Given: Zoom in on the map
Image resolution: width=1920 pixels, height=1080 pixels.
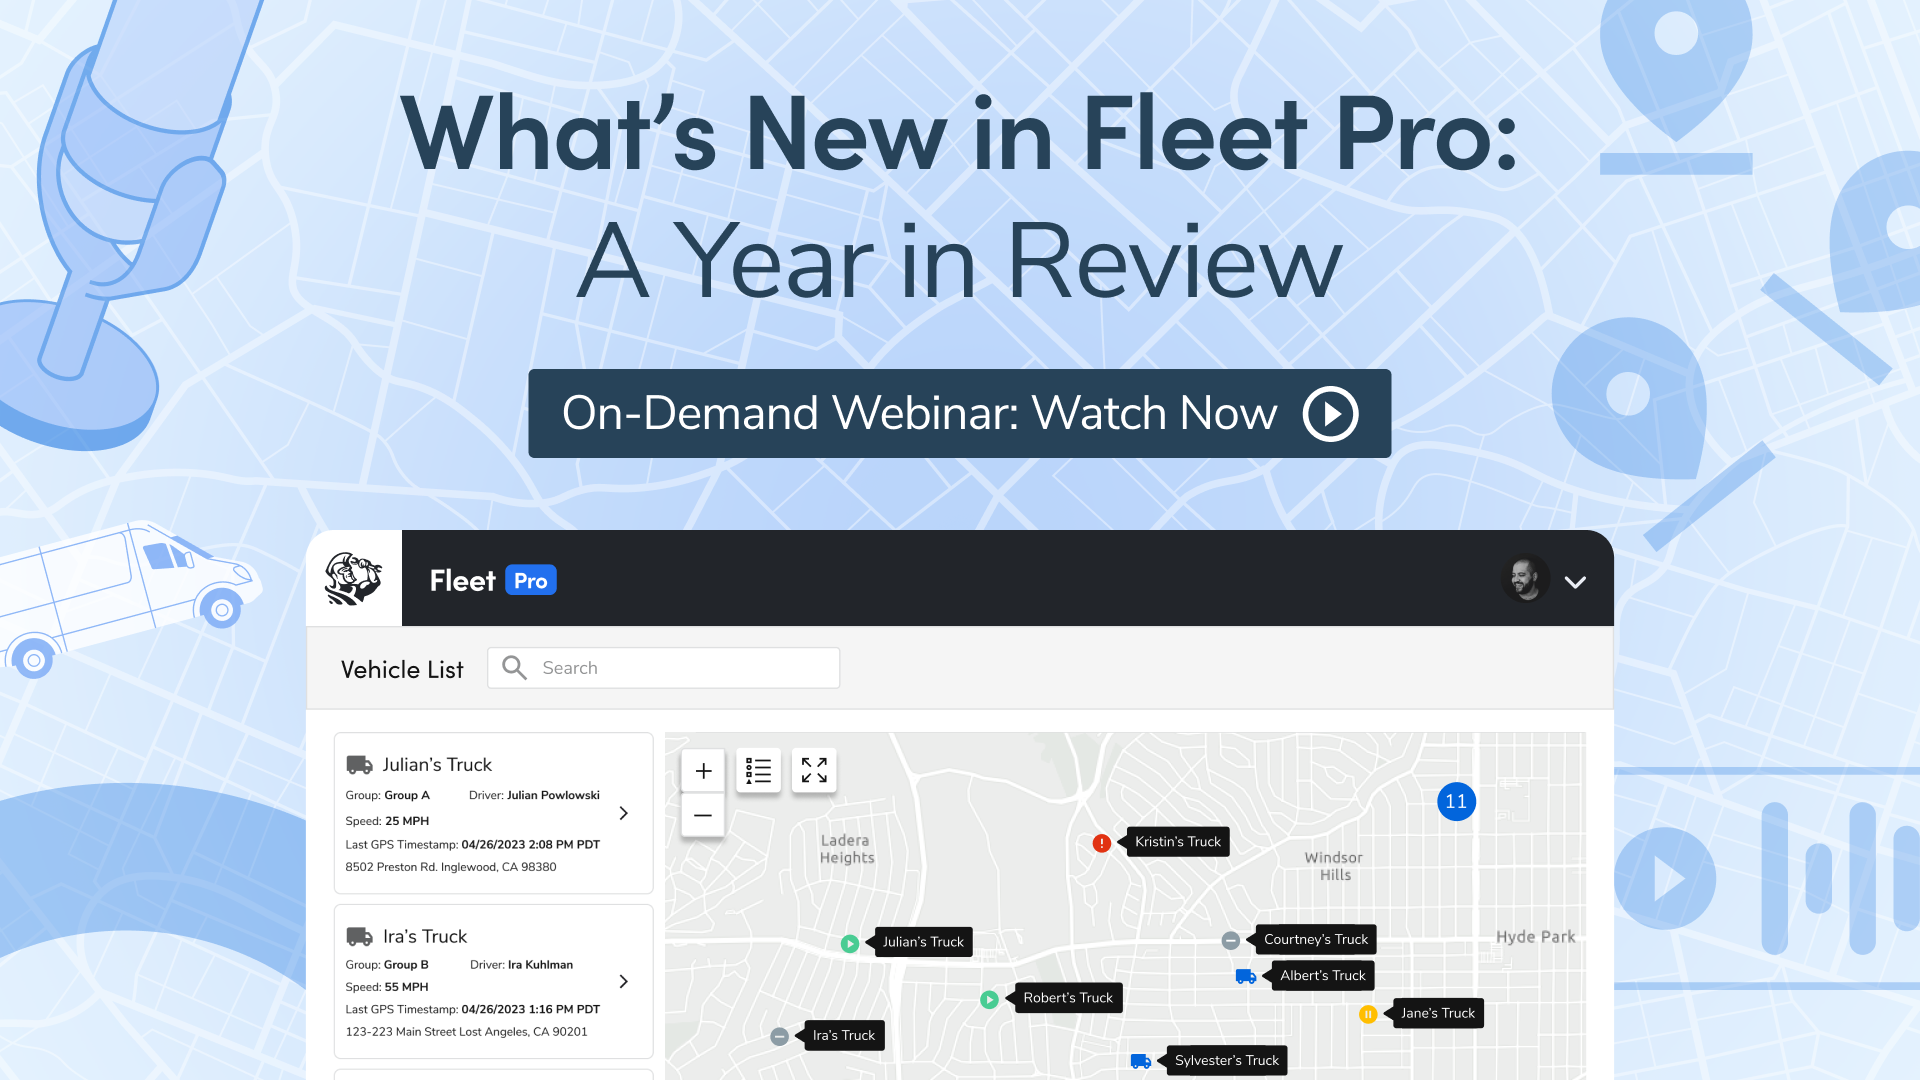Looking at the screenshot, I should point(703,770).
